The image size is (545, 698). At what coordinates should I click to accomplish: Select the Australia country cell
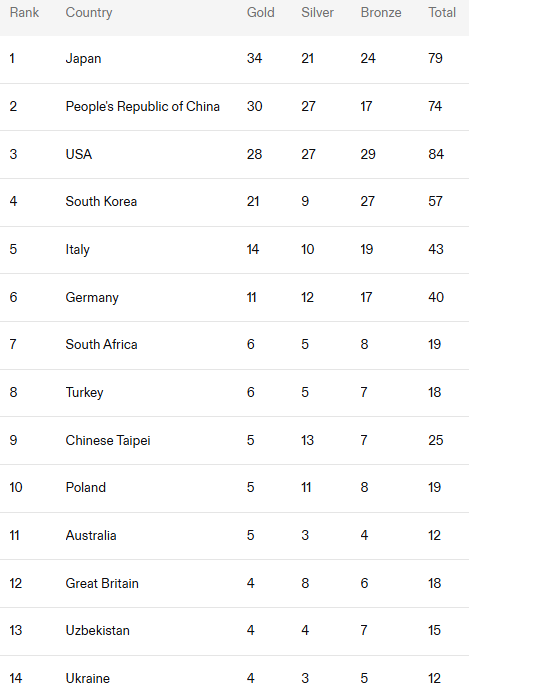[91, 535]
